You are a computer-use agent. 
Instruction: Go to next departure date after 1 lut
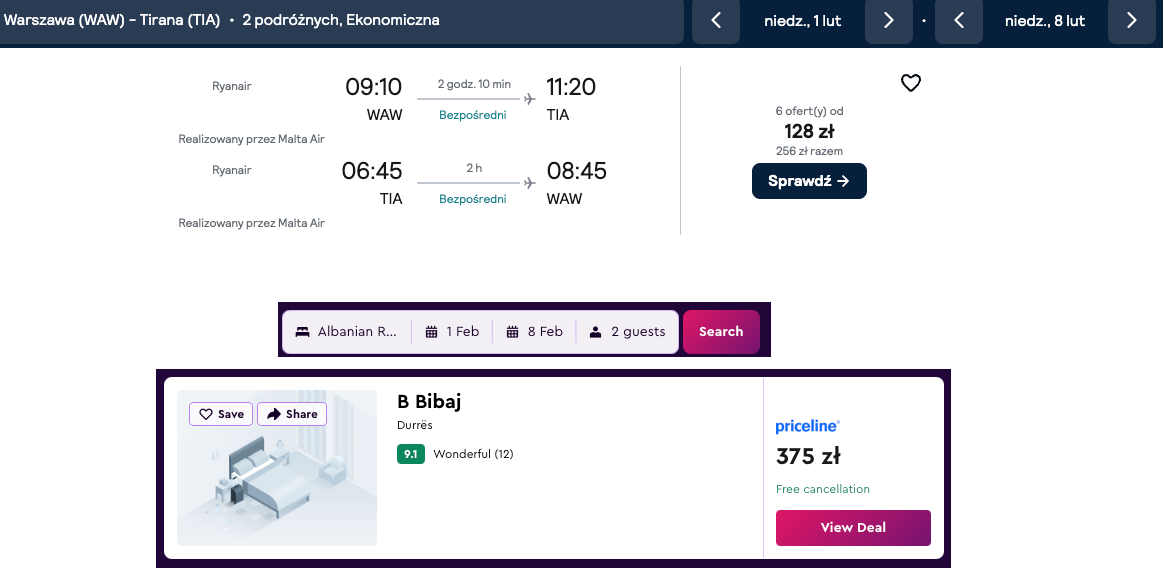888,21
